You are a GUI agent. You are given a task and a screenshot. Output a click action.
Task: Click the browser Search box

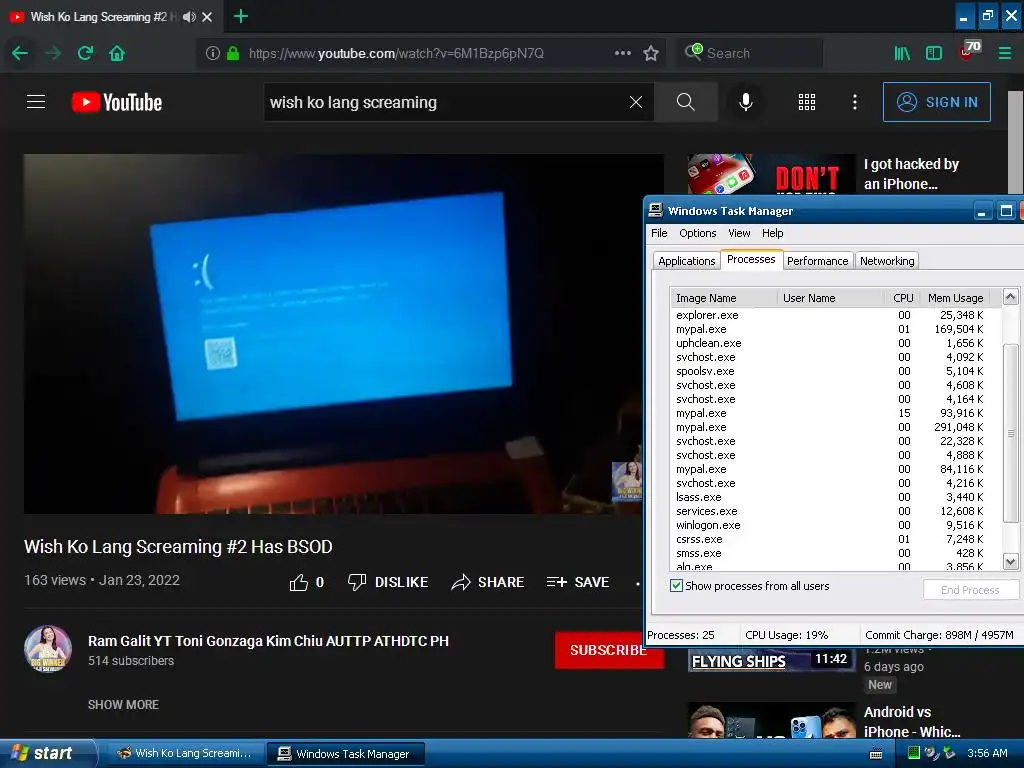pos(749,54)
